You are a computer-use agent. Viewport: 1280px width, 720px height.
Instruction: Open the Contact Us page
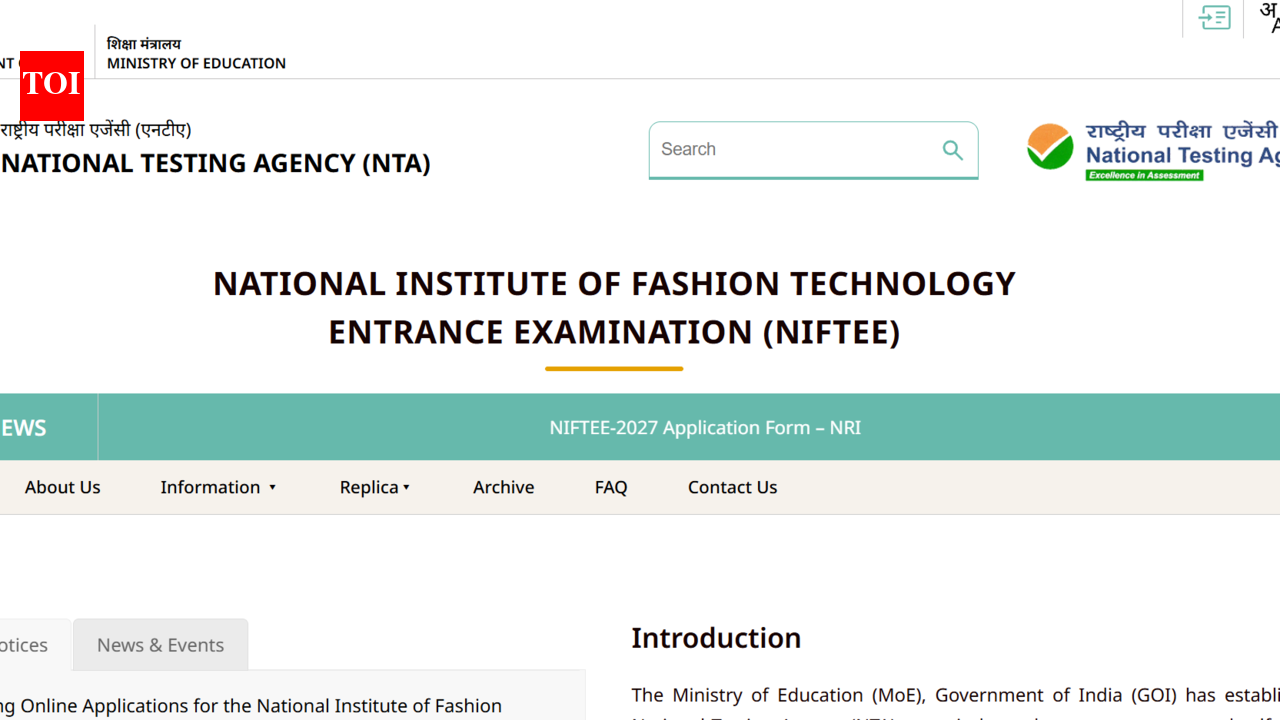click(x=732, y=487)
